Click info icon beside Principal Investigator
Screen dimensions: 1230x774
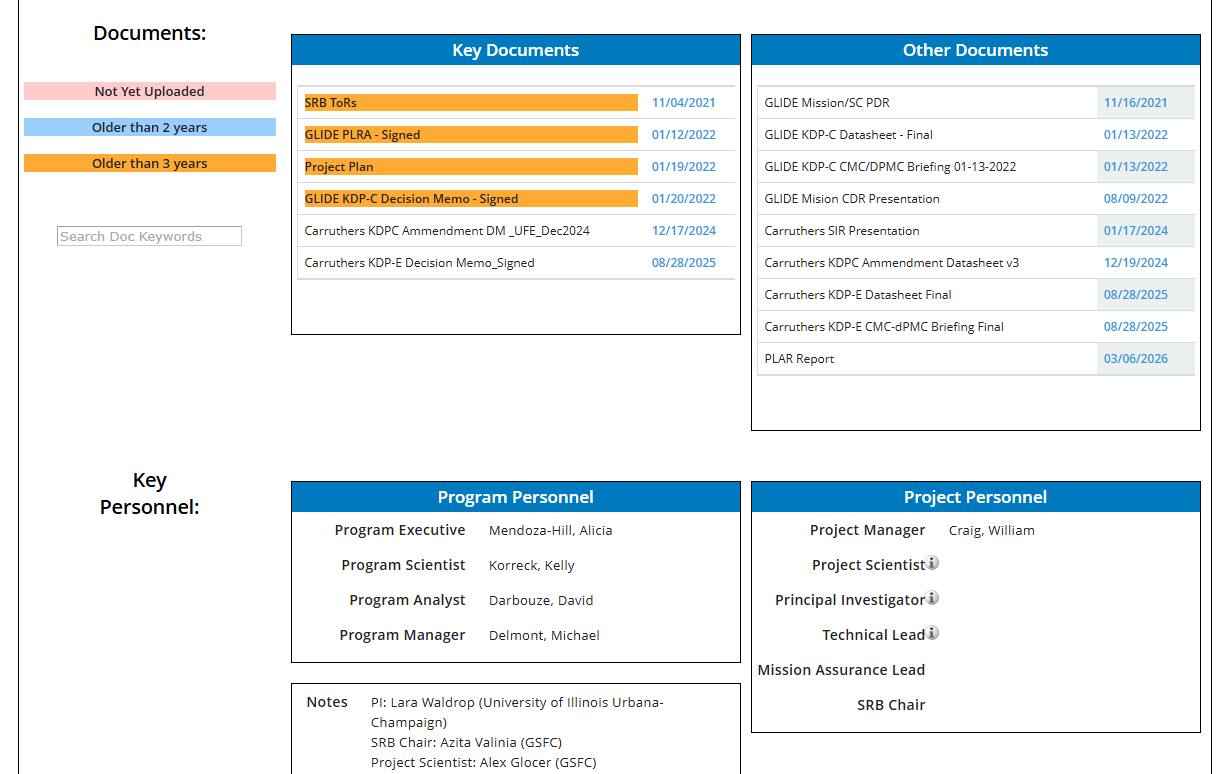(x=932, y=598)
